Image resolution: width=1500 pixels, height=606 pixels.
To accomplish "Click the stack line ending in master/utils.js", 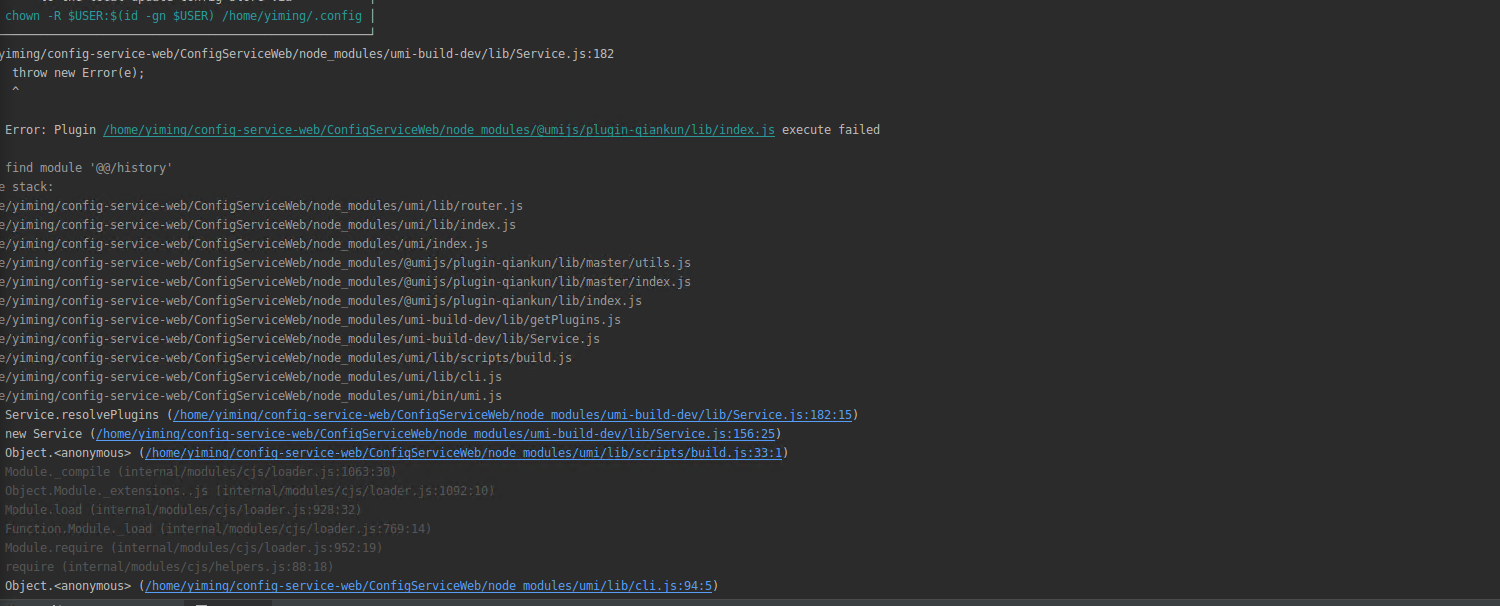I will 345,263.
